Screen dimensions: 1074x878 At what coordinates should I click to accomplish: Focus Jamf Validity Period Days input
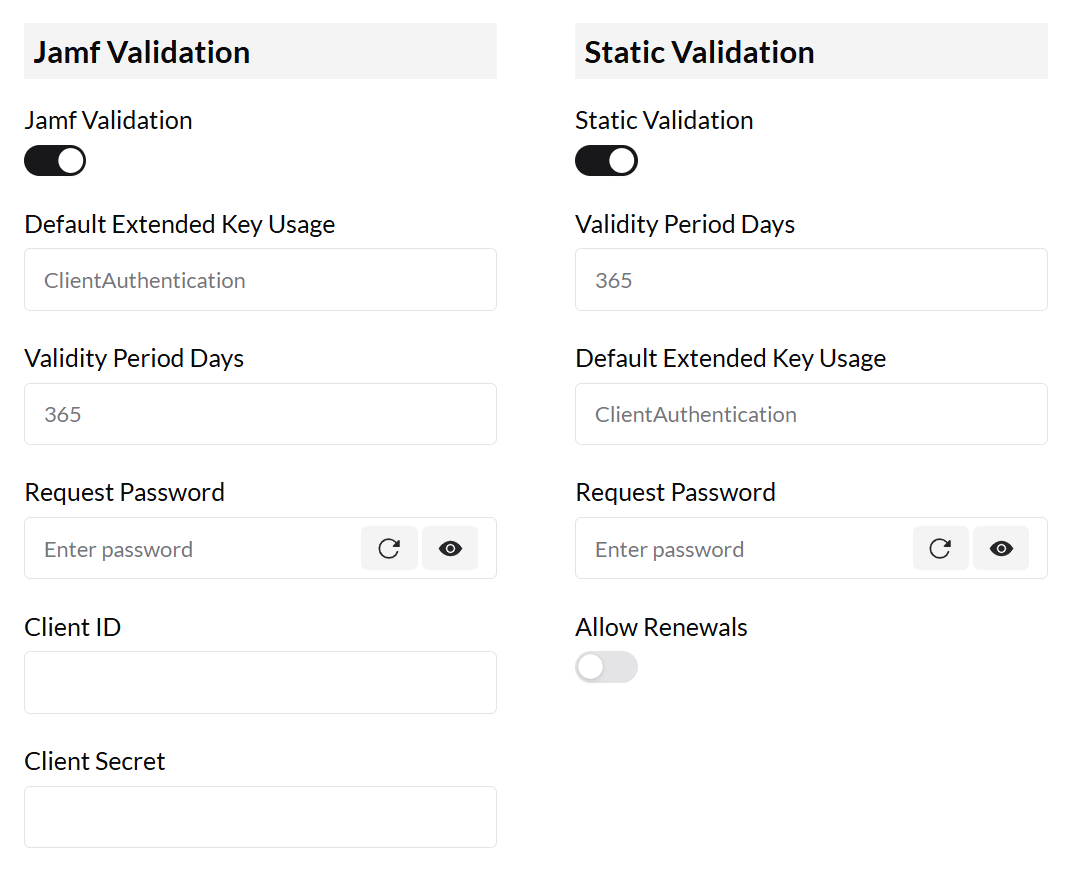(260, 414)
